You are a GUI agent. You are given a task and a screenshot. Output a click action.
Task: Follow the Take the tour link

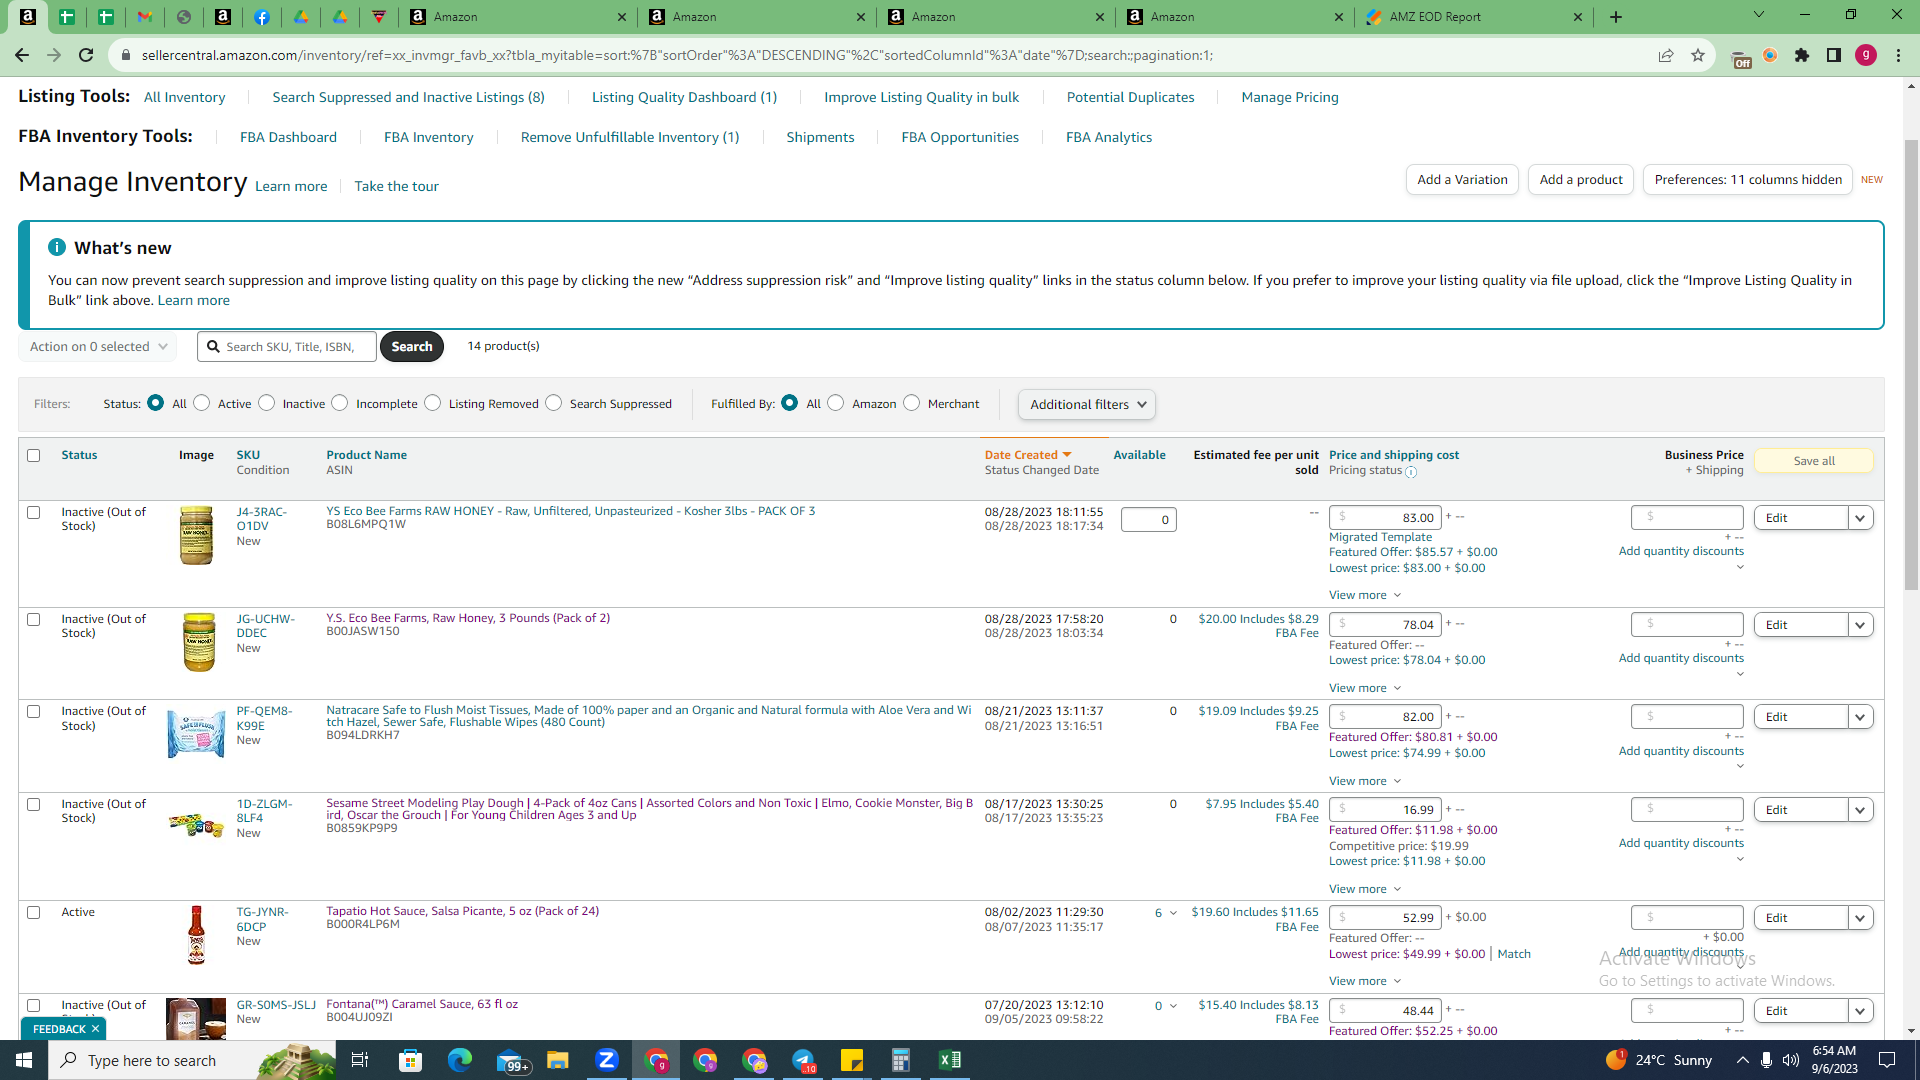[396, 187]
